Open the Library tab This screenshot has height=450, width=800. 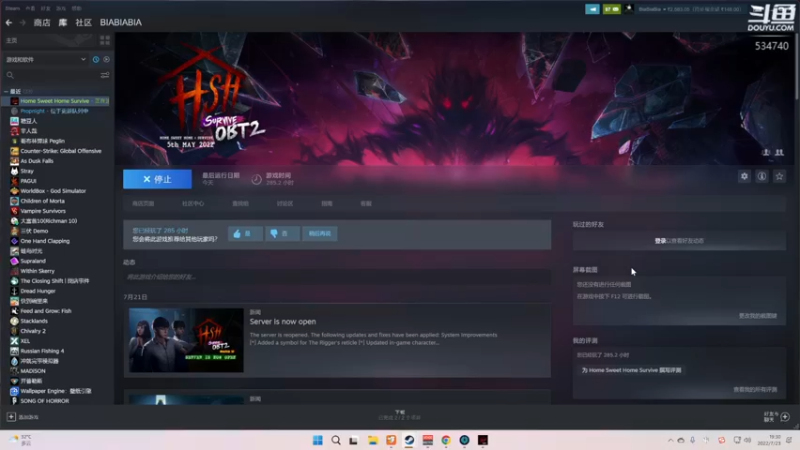[x=63, y=22]
